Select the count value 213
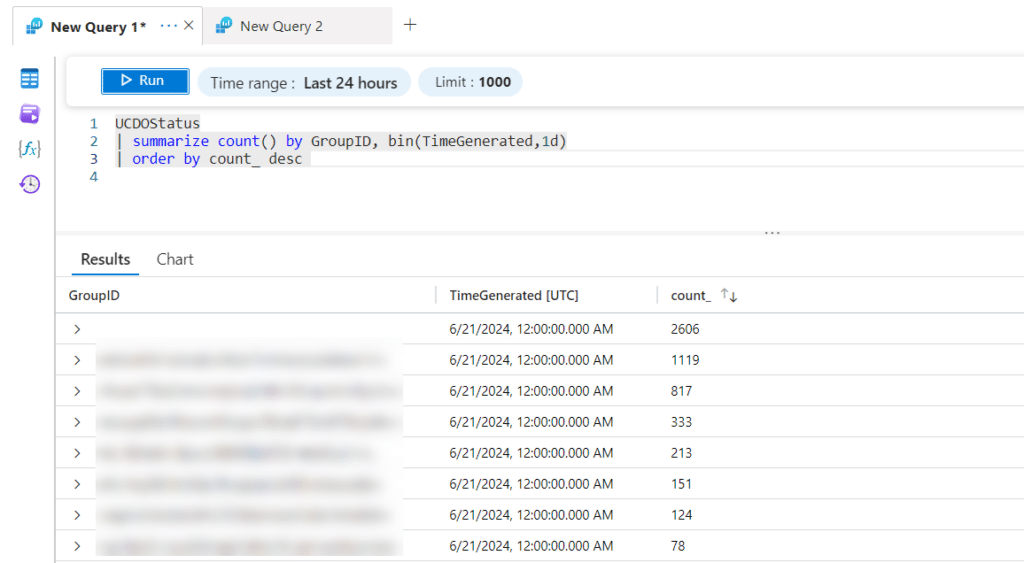The width and height of the screenshot is (1024, 563). [x=681, y=453]
